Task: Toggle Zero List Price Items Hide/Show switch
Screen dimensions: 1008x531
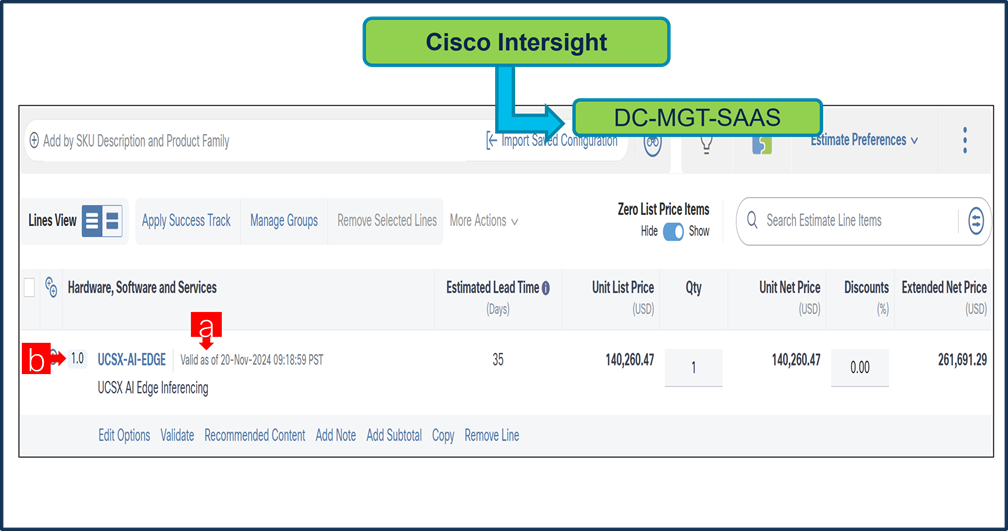Action: tap(673, 231)
